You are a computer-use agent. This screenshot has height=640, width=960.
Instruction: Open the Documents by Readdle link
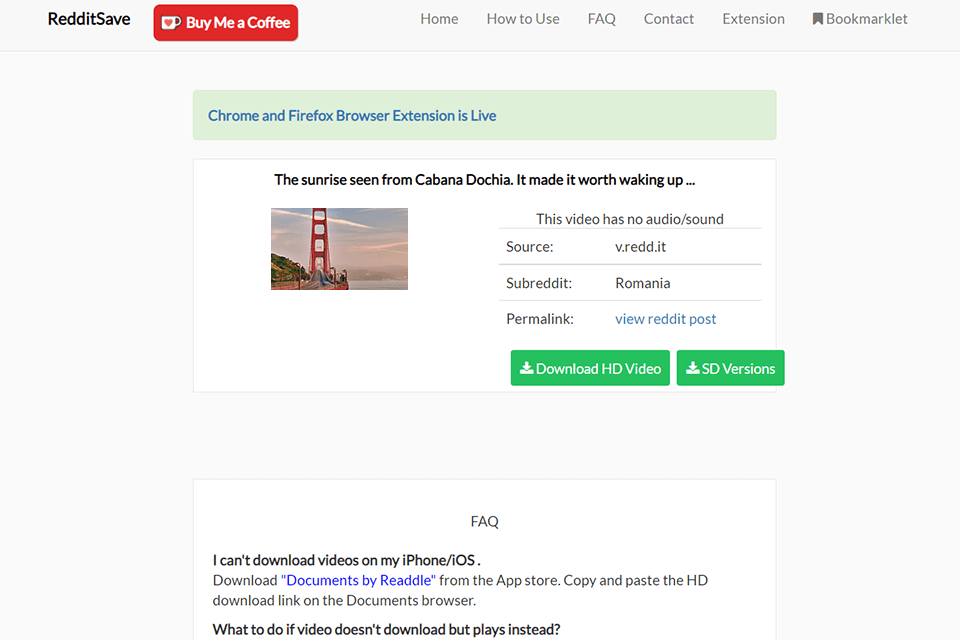[x=358, y=580]
